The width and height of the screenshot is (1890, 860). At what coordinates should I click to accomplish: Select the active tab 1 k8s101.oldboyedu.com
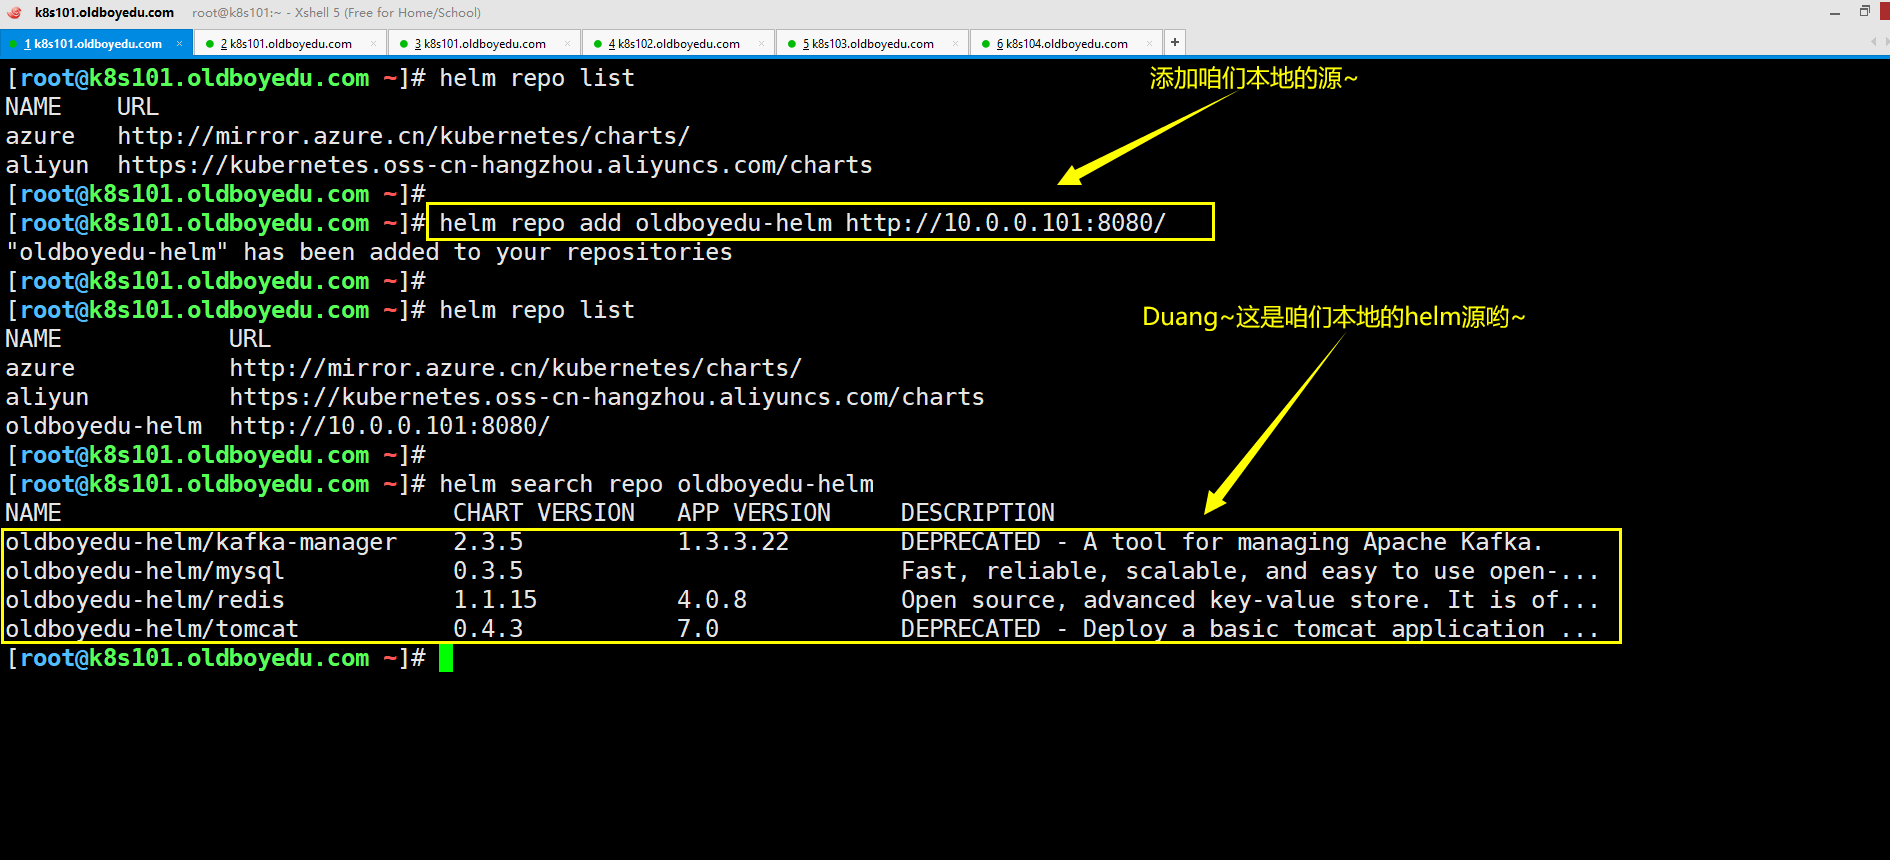[x=92, y=44]
